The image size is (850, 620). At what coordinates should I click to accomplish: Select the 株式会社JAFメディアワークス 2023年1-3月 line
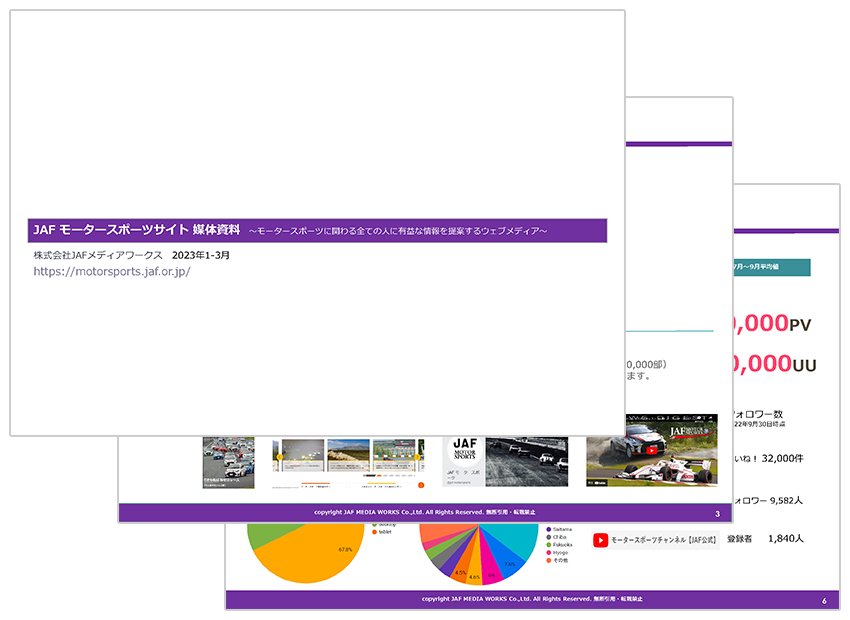click(131, 255)
